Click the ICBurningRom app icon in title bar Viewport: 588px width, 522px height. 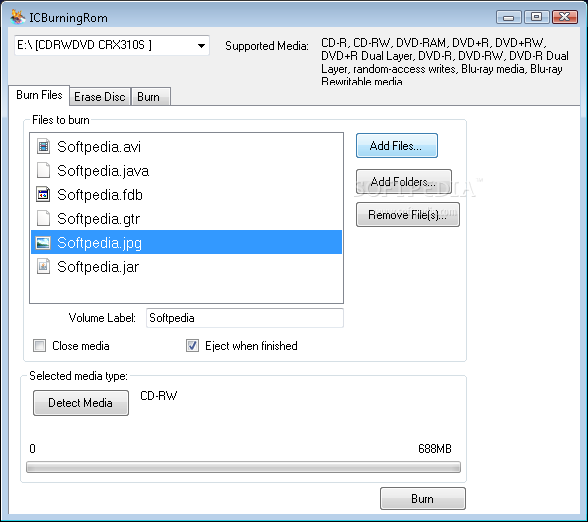pos(18,17)
